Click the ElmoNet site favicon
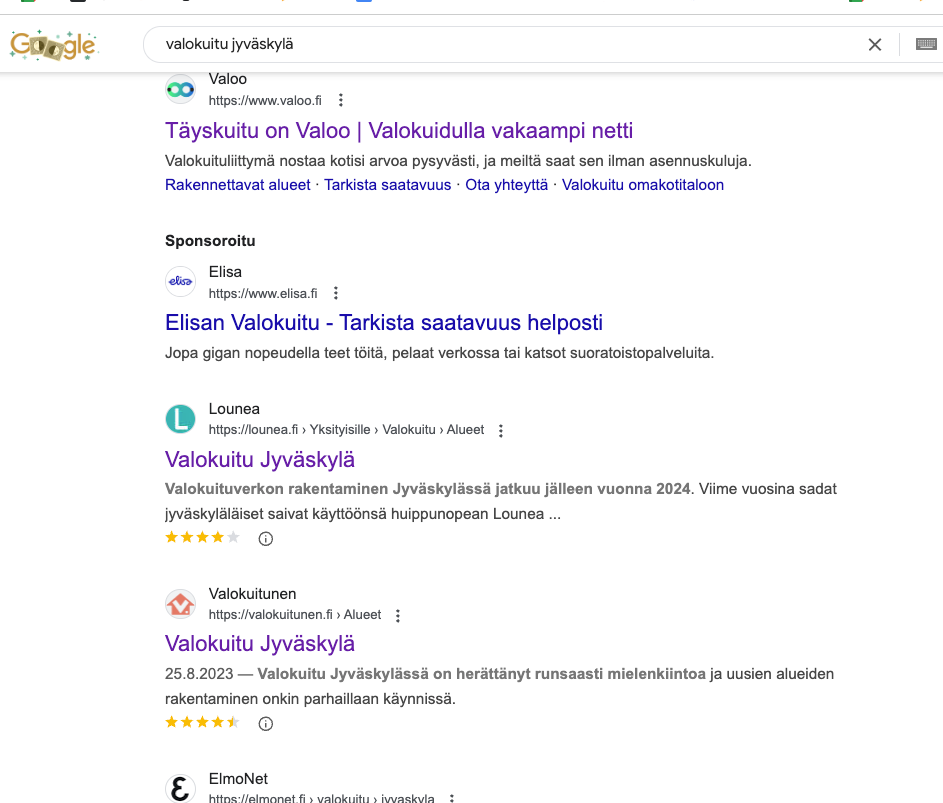 tap(180, 788)
